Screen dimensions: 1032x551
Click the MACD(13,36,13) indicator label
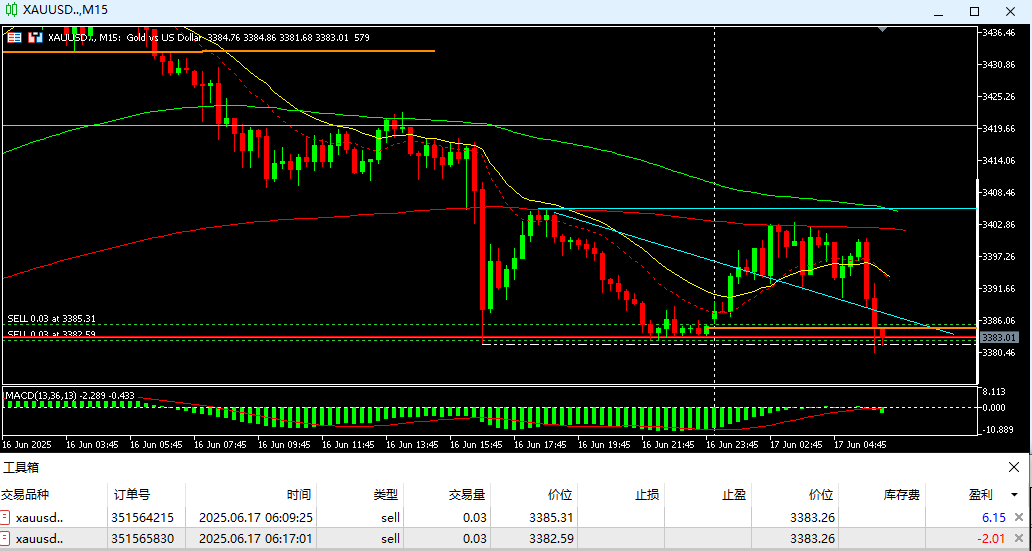[x=70, y=396]
